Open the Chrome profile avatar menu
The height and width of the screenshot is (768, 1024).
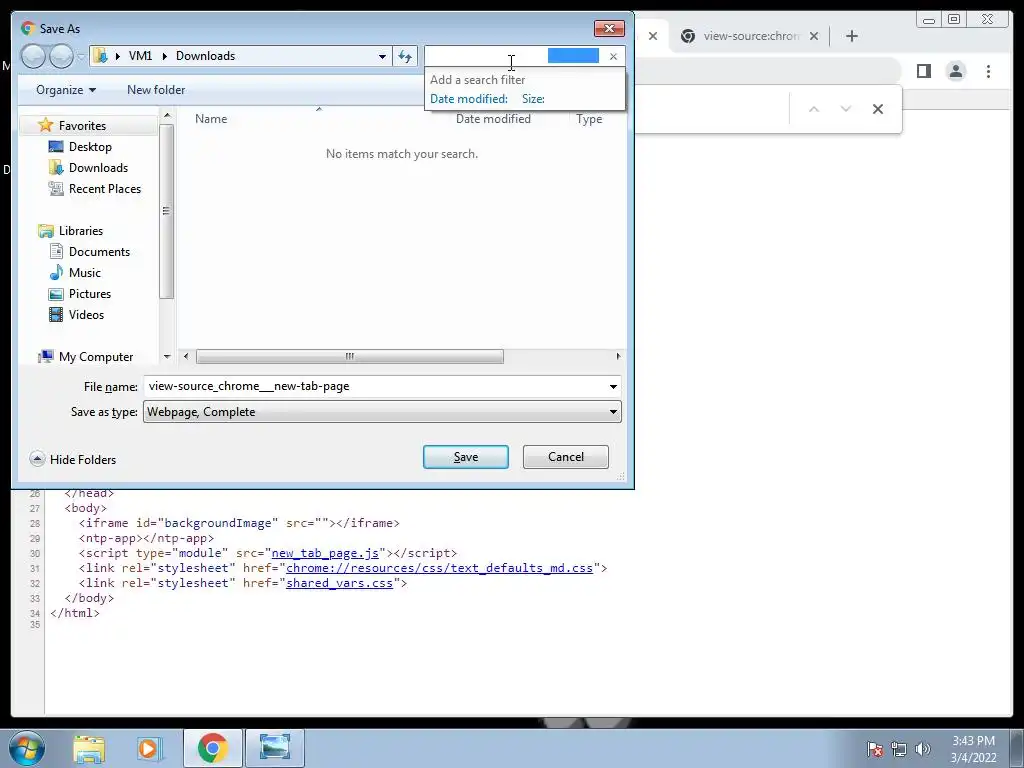click(955, 71)
